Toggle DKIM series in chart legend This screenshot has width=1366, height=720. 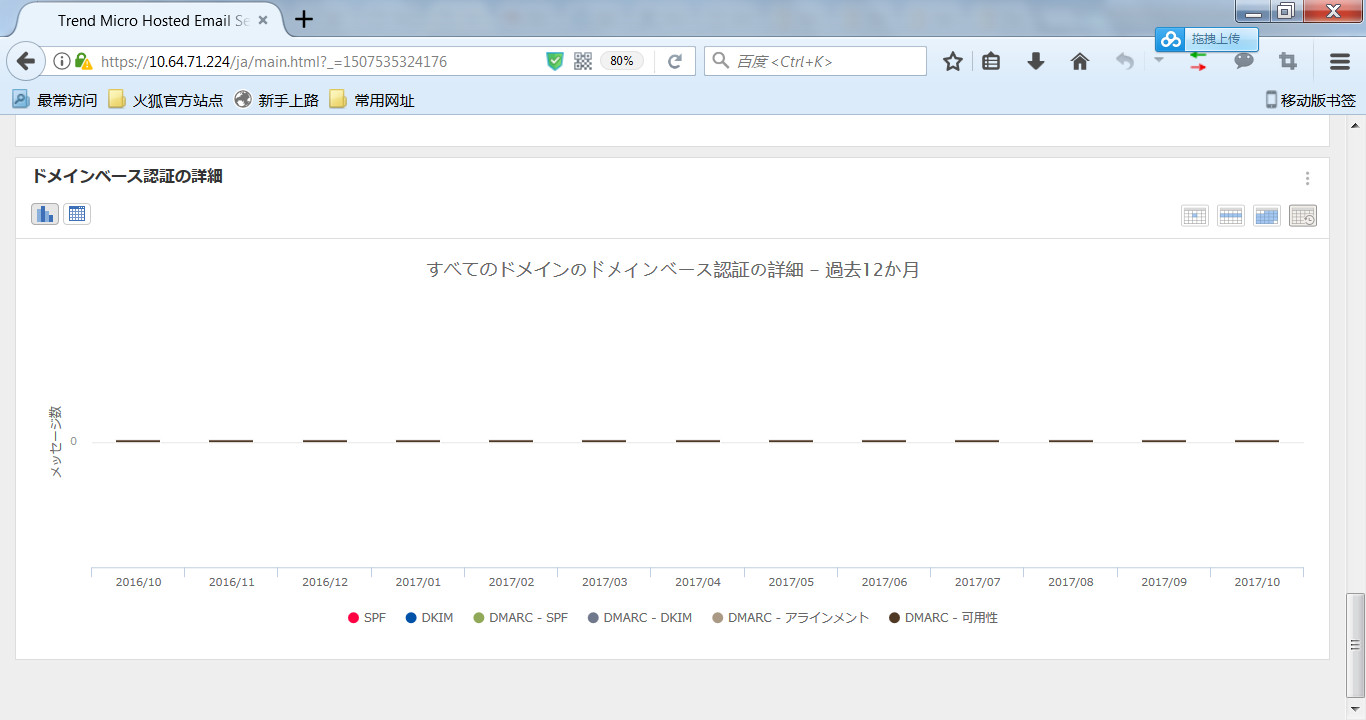[x=429, y=618]
